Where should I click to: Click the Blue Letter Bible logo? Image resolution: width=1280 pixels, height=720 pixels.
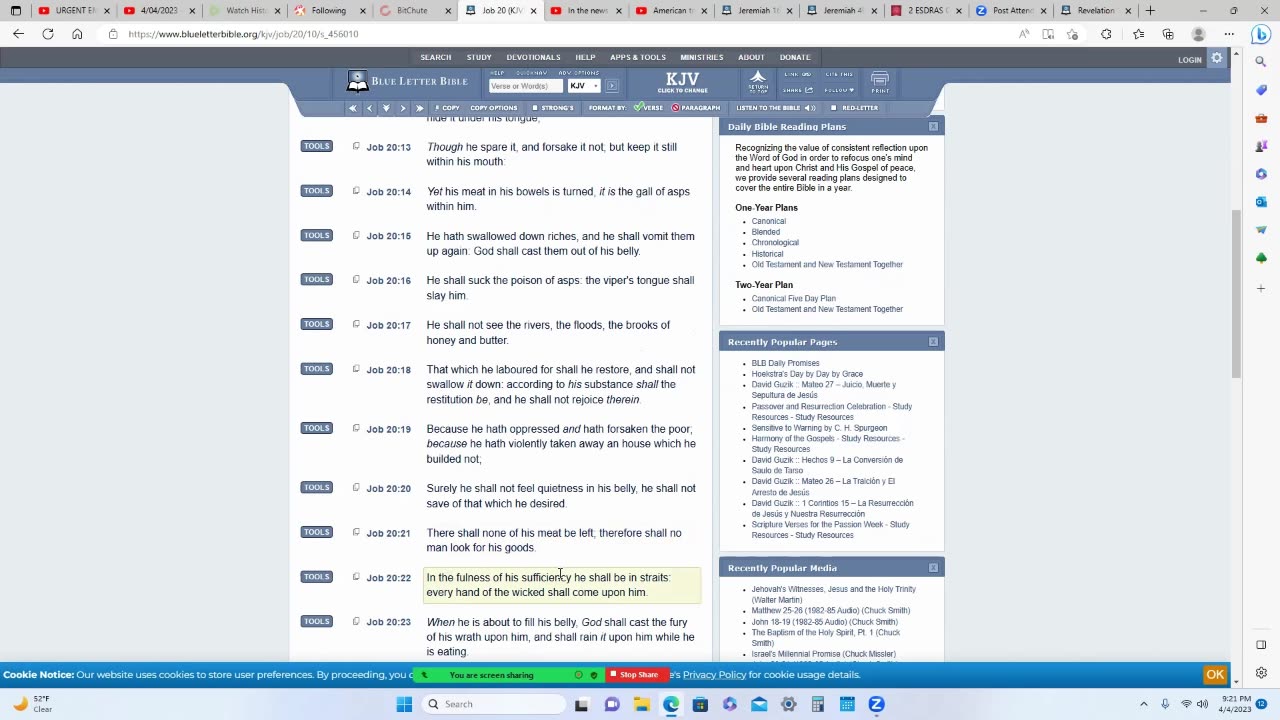[x=407, y=81]
